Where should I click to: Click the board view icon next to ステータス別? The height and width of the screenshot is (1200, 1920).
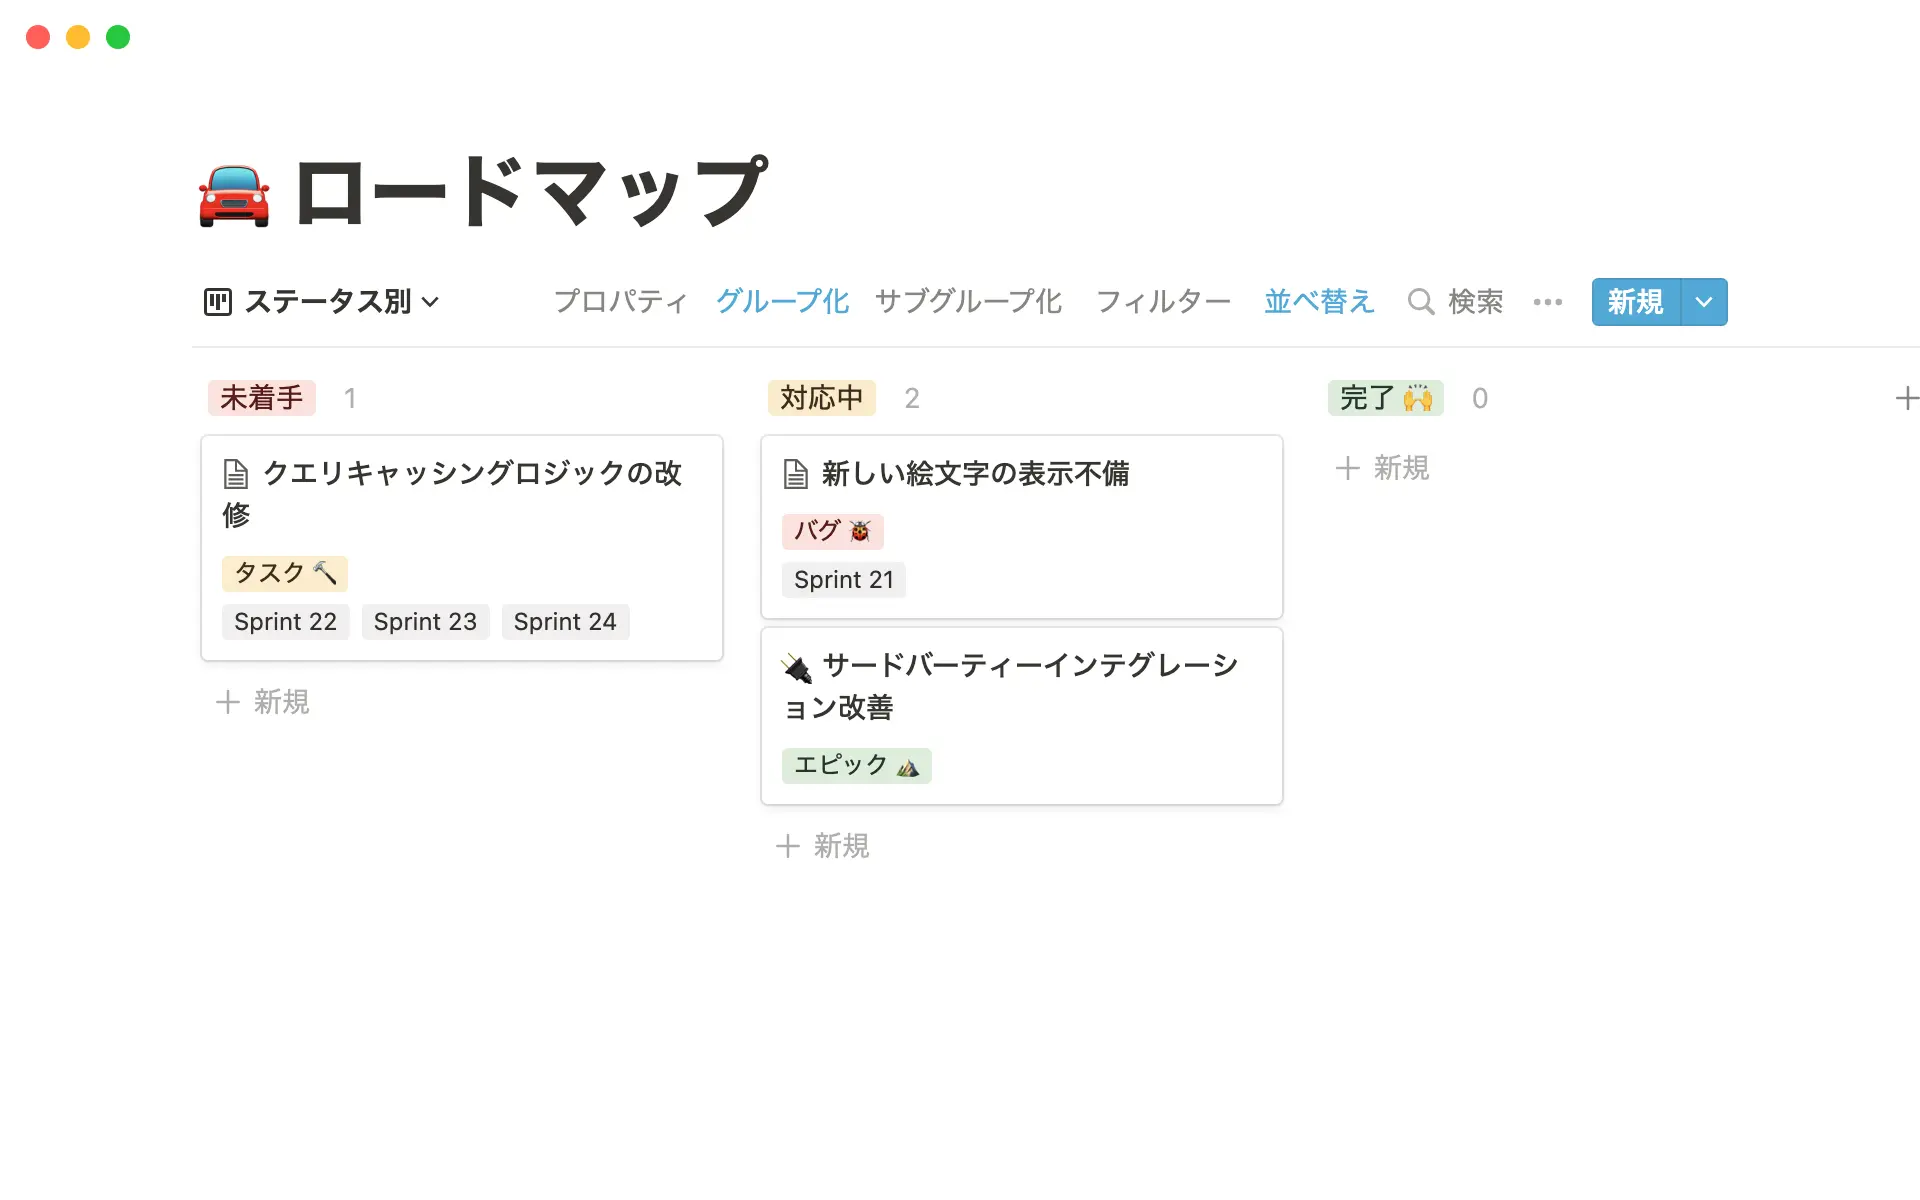219,301
